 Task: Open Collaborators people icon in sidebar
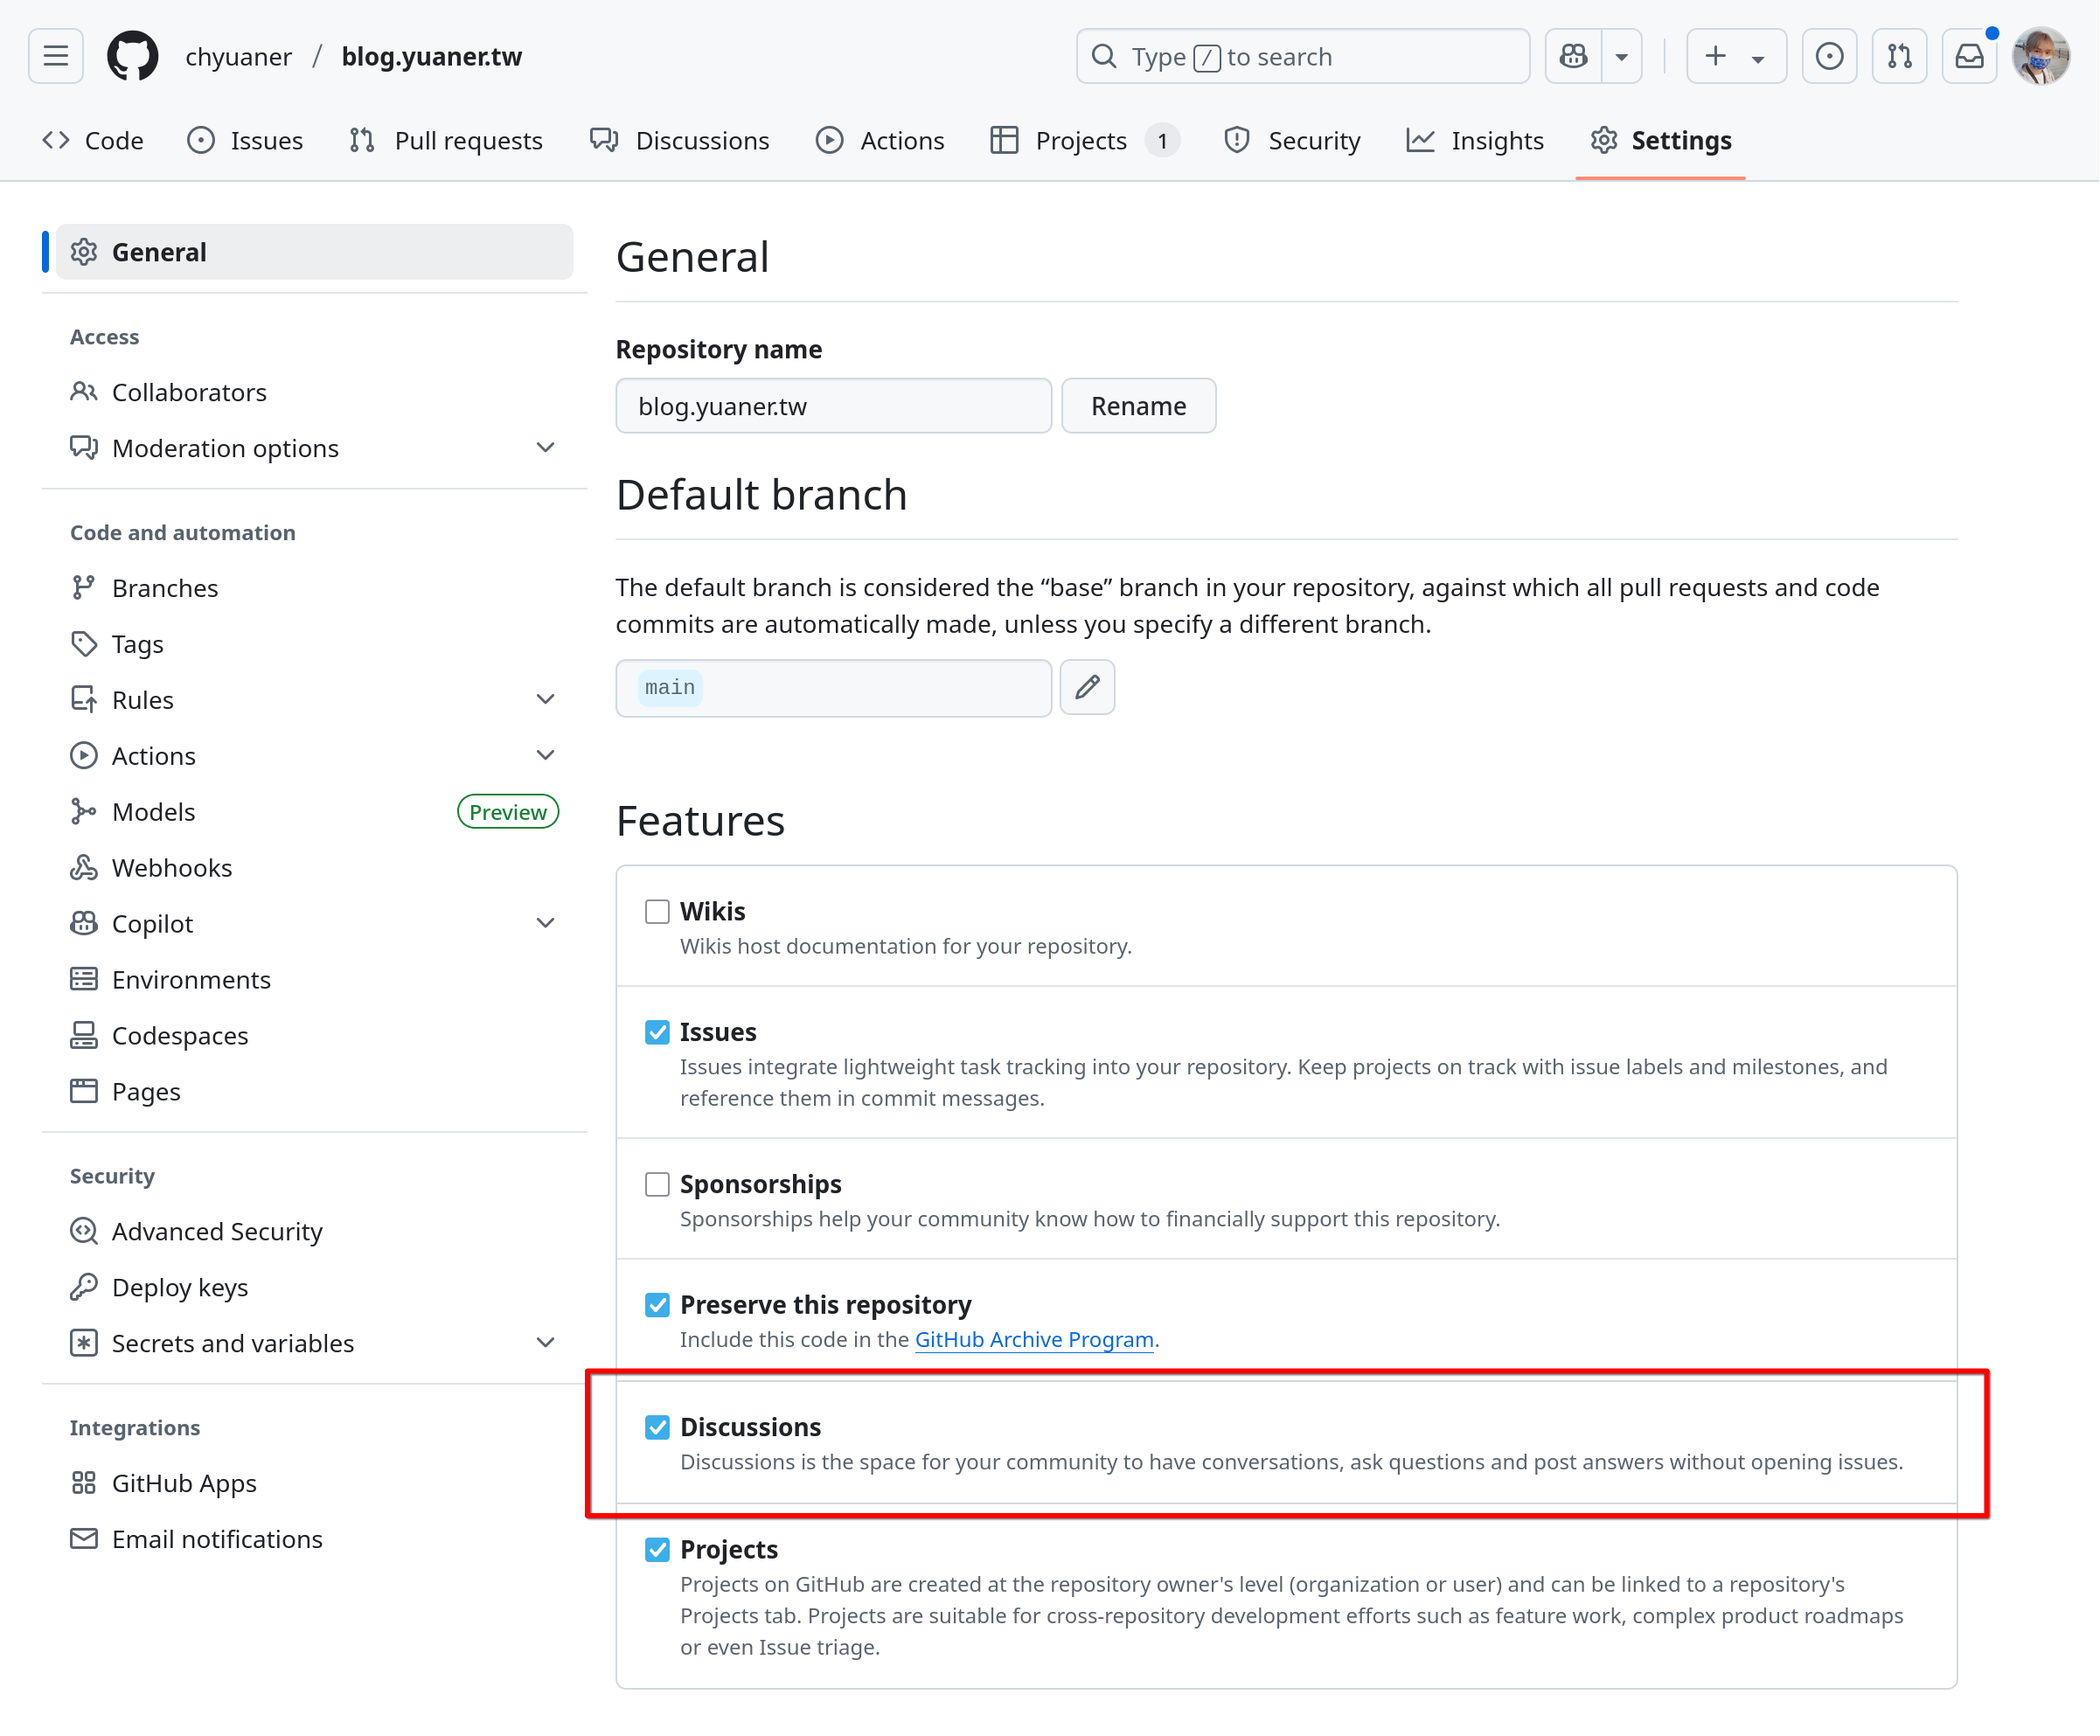coord(84,392)
